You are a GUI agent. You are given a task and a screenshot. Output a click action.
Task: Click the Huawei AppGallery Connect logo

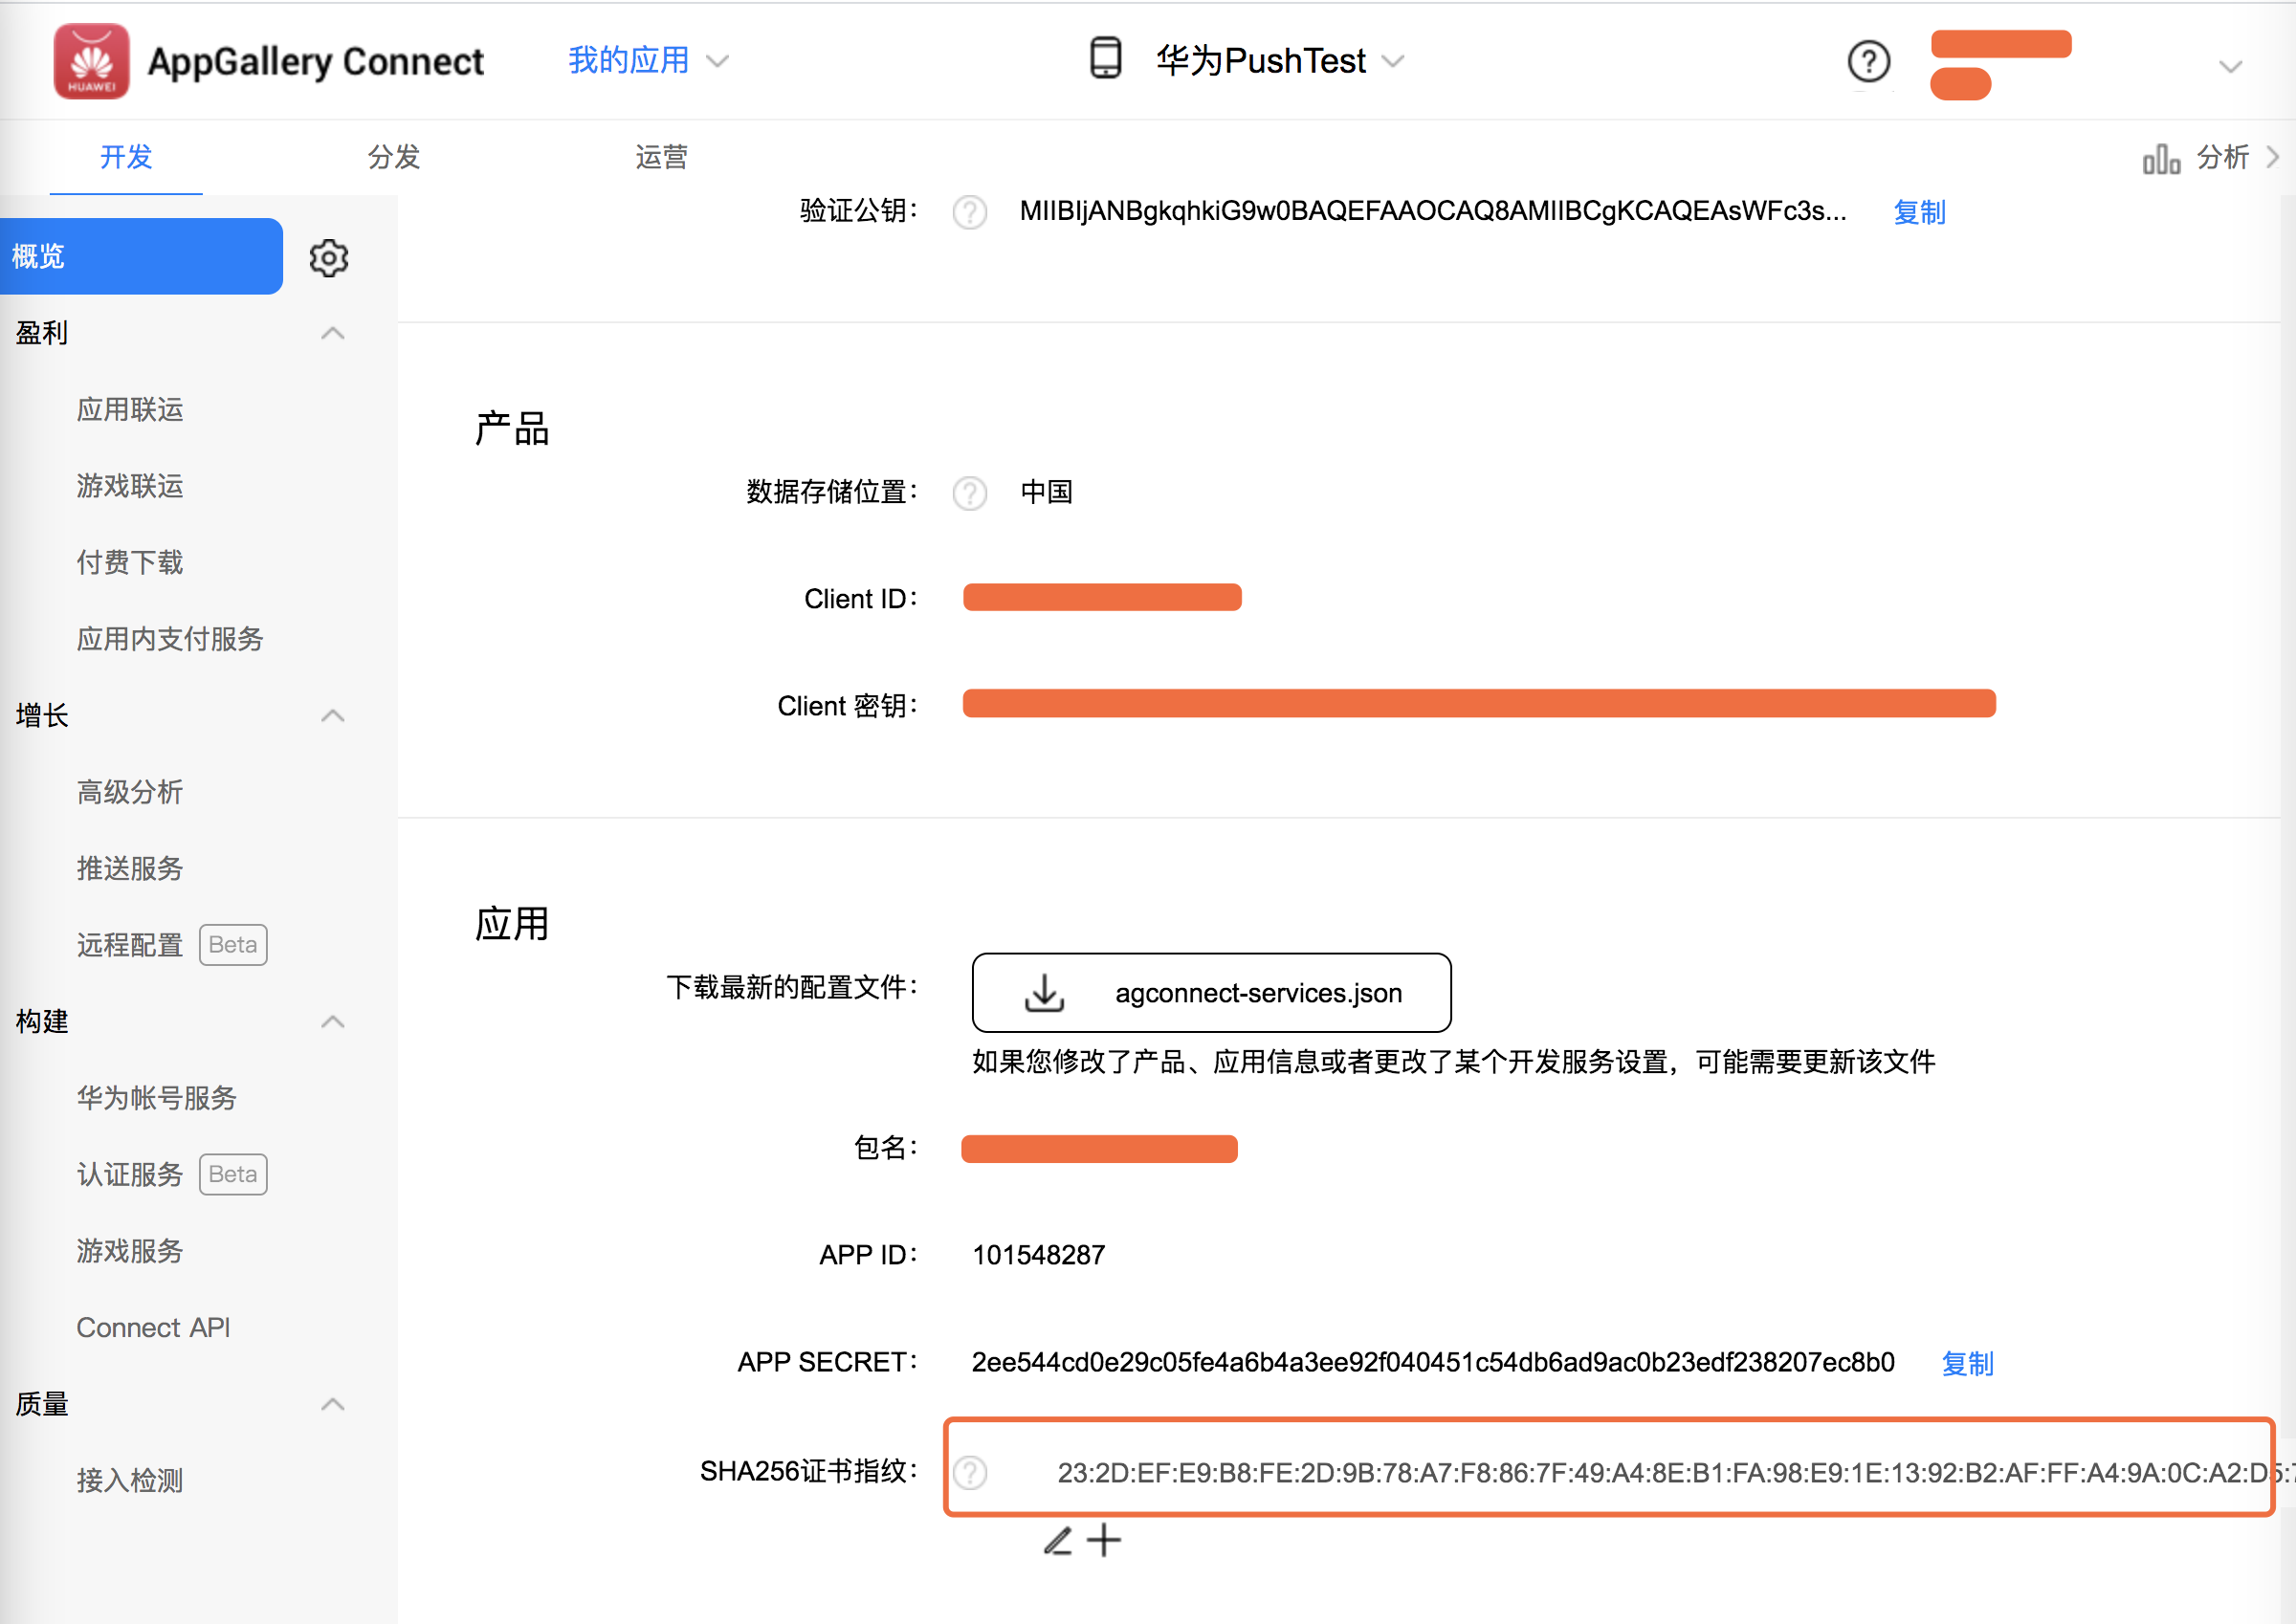point(91,62)
